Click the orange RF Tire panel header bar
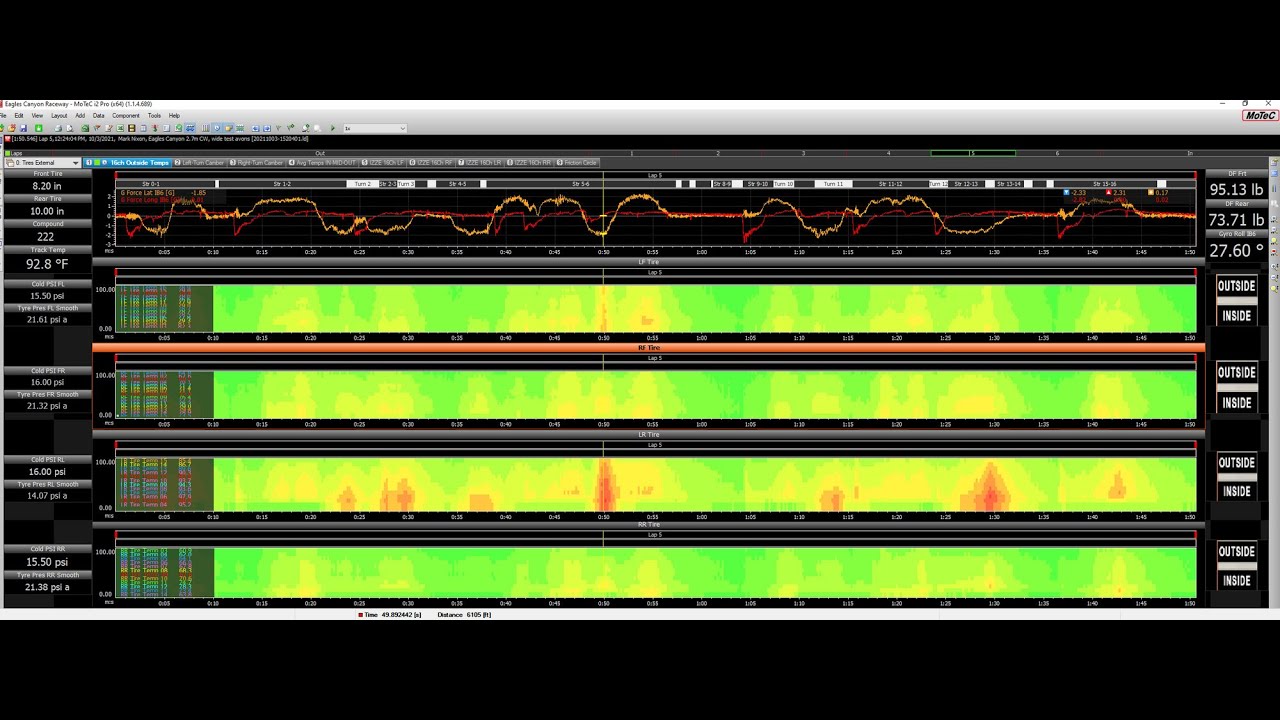Viewport: 1280px width, 720px height. [x=648, y=348]
